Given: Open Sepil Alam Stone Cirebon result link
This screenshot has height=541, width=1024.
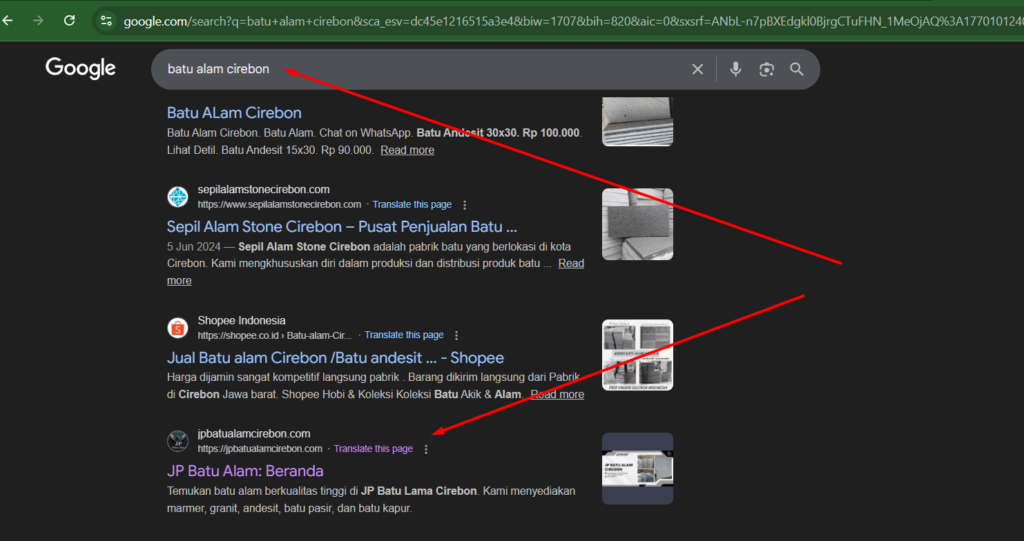Looking at the screenshot, I should [x=341, y=227].
